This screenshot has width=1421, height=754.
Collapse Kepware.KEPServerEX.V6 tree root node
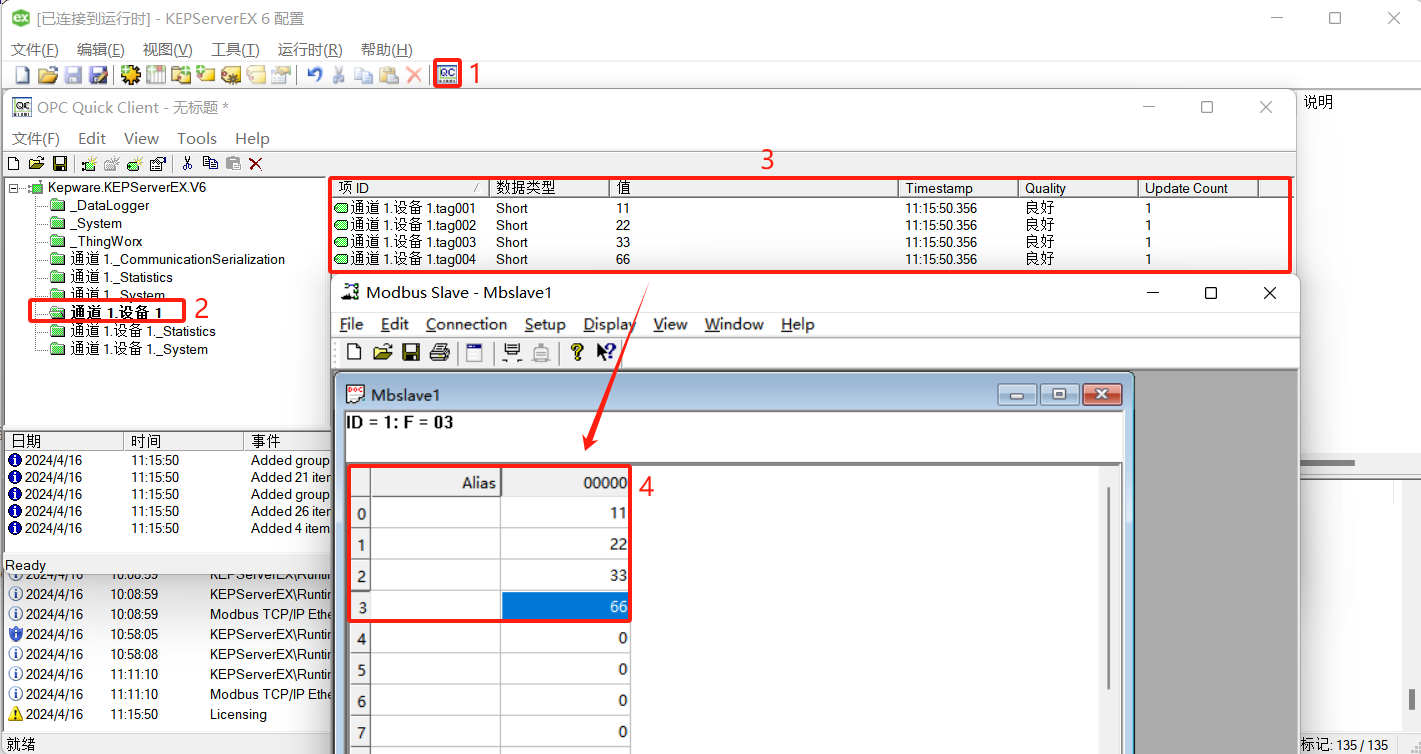tap(13, 188)
